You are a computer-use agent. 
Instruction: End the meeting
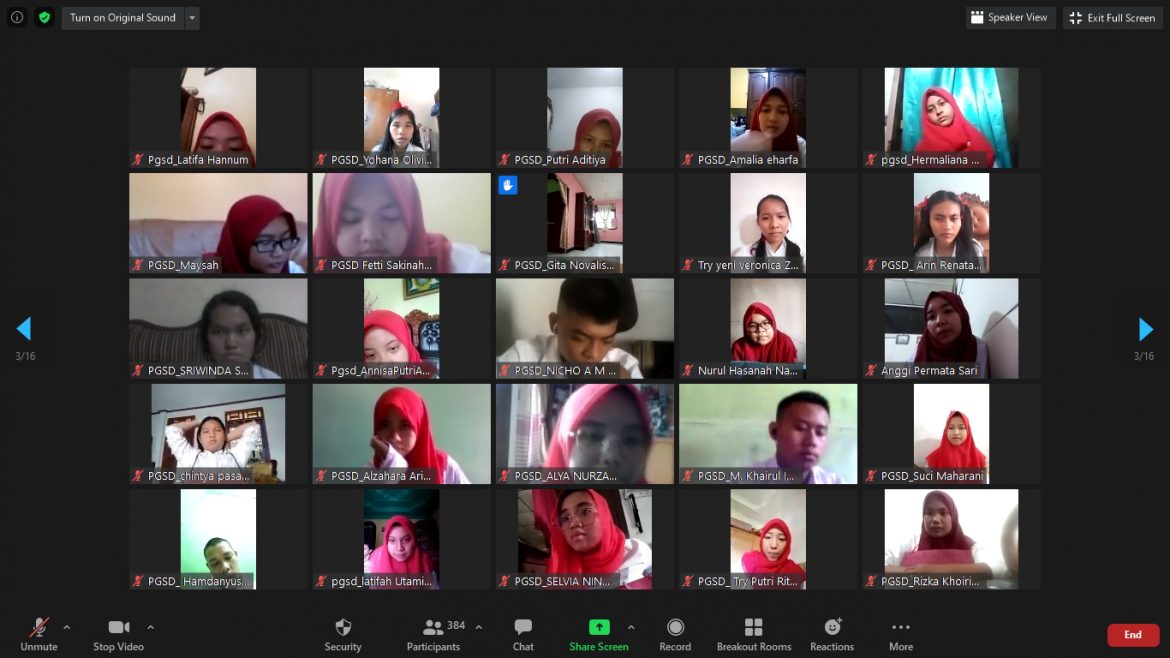pyautogui.click(x=1132, y=634)
